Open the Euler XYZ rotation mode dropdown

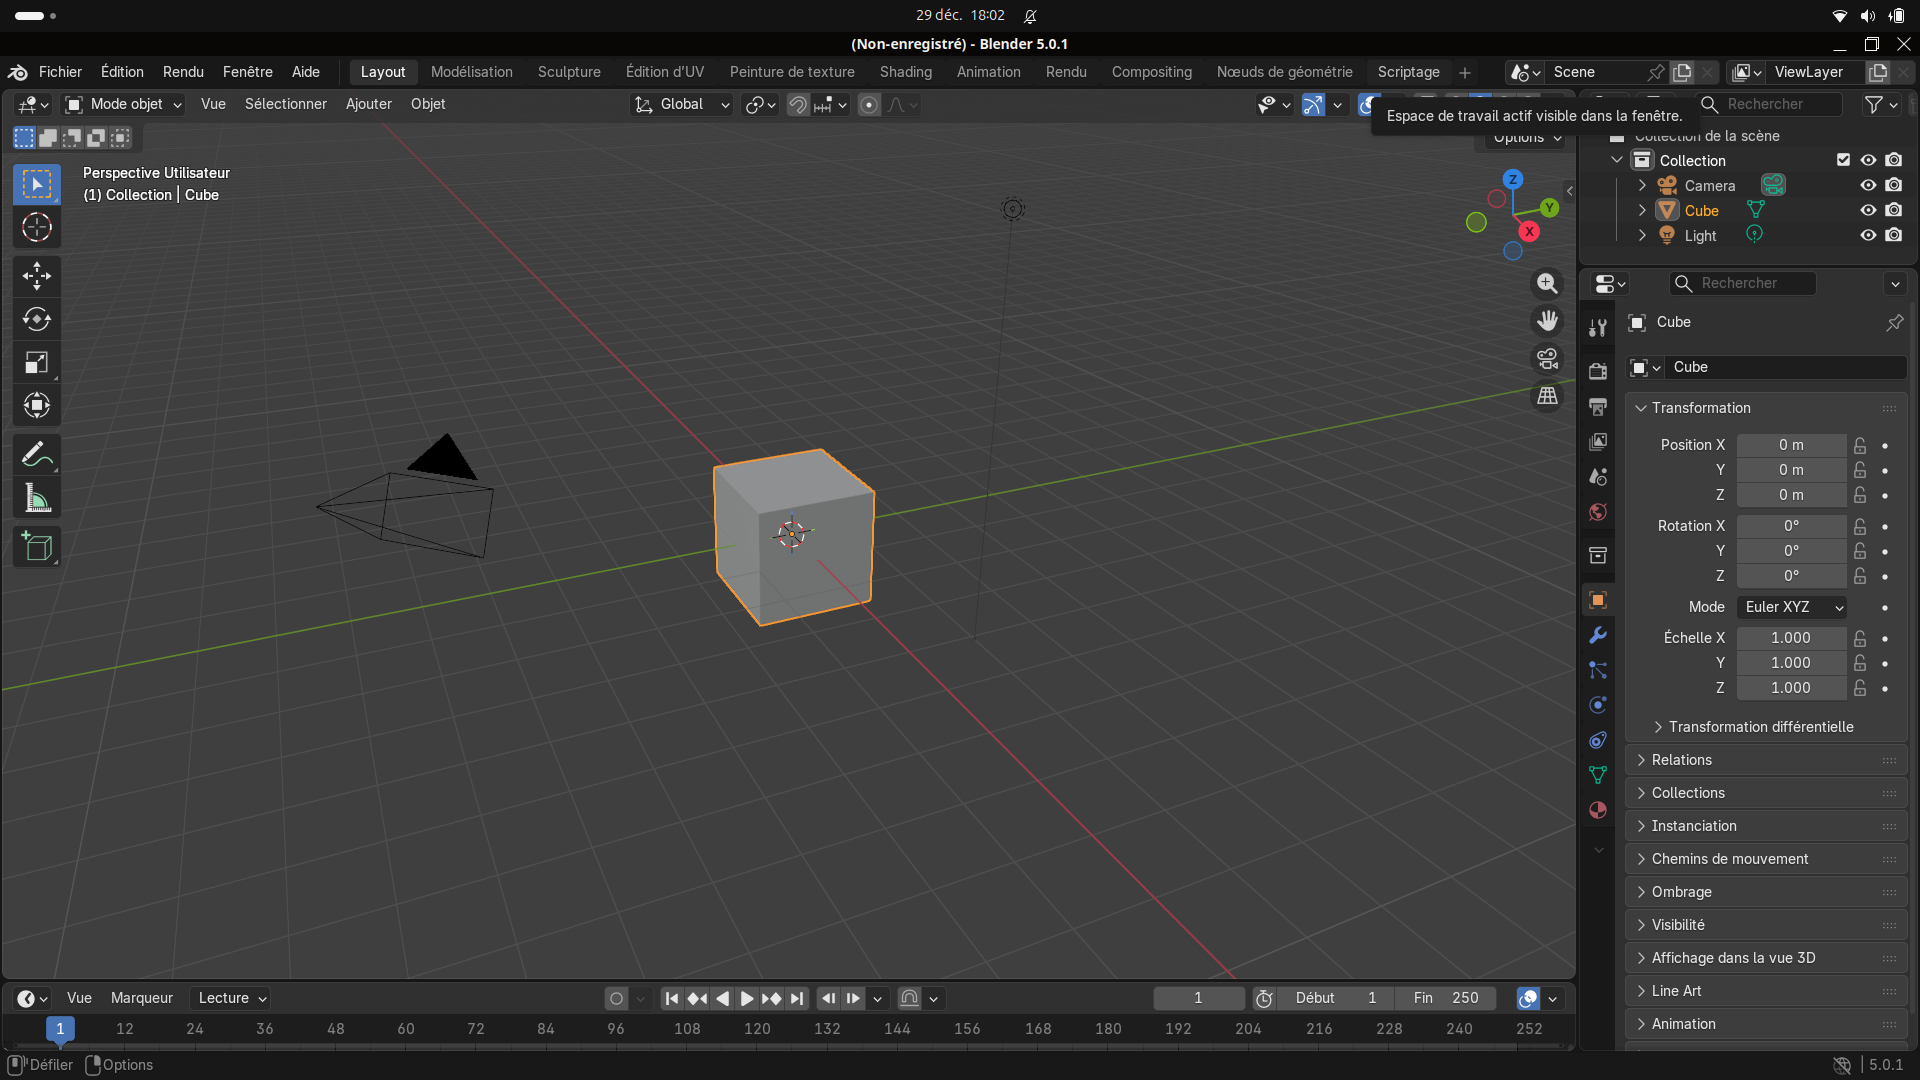tap(1792, 607)
